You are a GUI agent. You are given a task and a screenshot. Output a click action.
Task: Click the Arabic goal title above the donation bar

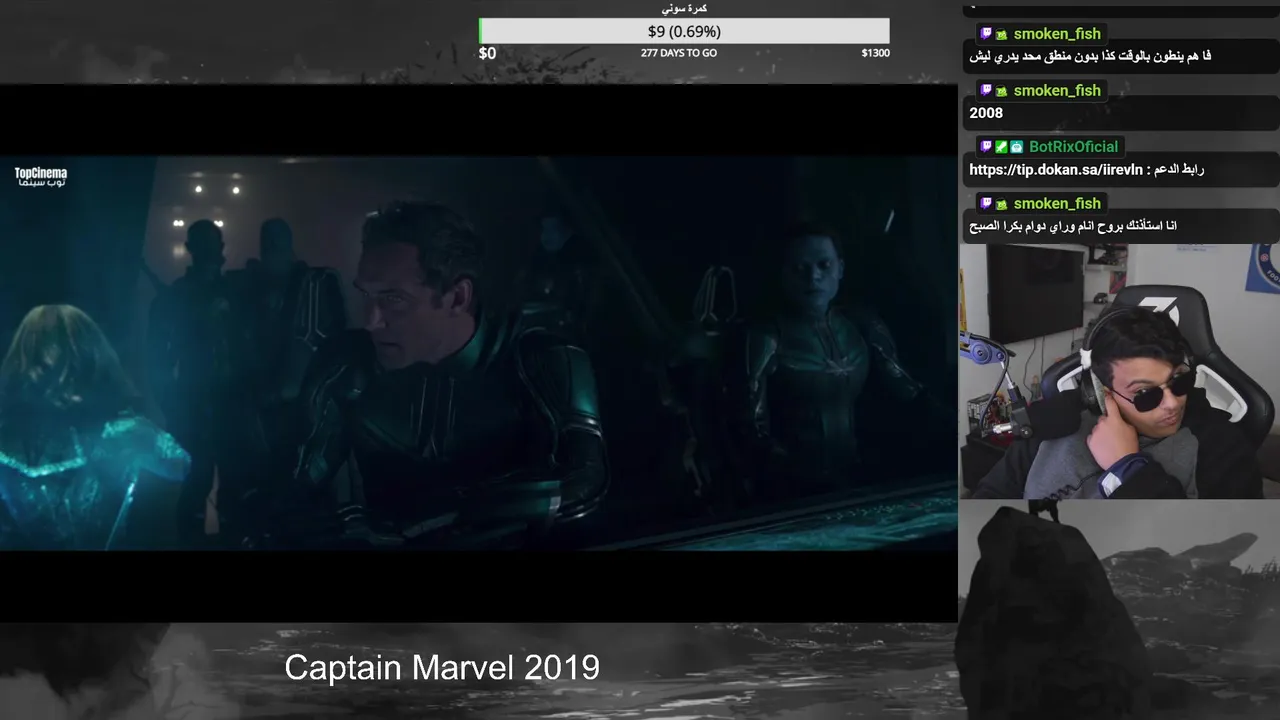(684, 9)
